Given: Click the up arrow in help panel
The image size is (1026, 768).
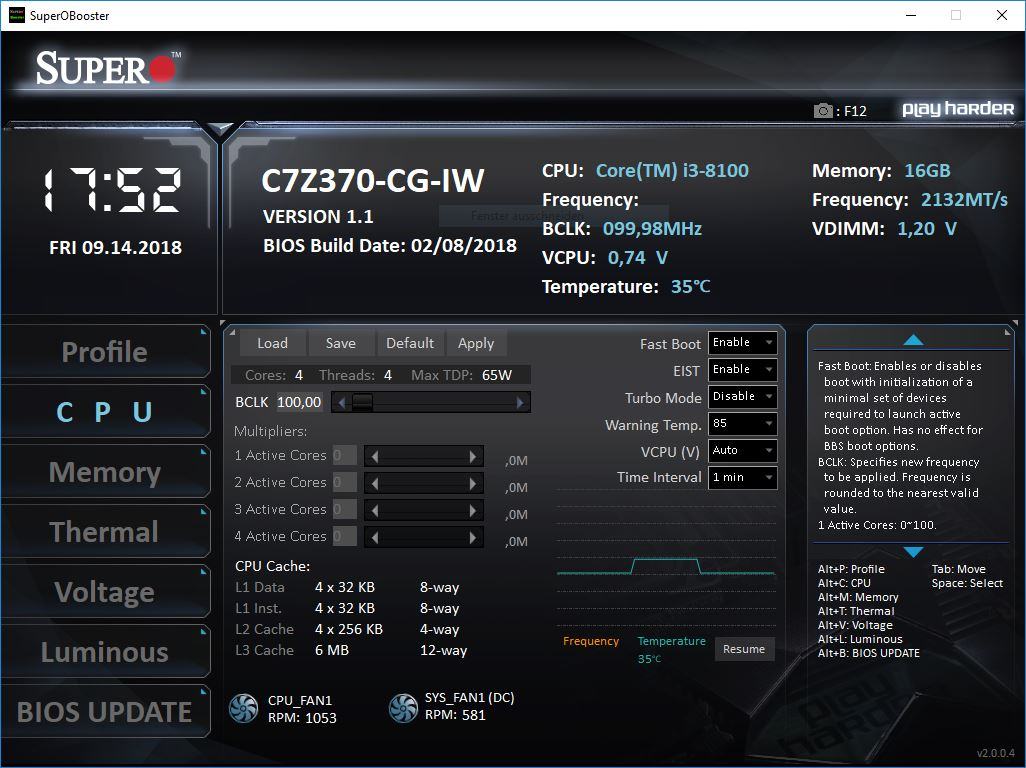Looking at the screenshot, I should 913,340.
